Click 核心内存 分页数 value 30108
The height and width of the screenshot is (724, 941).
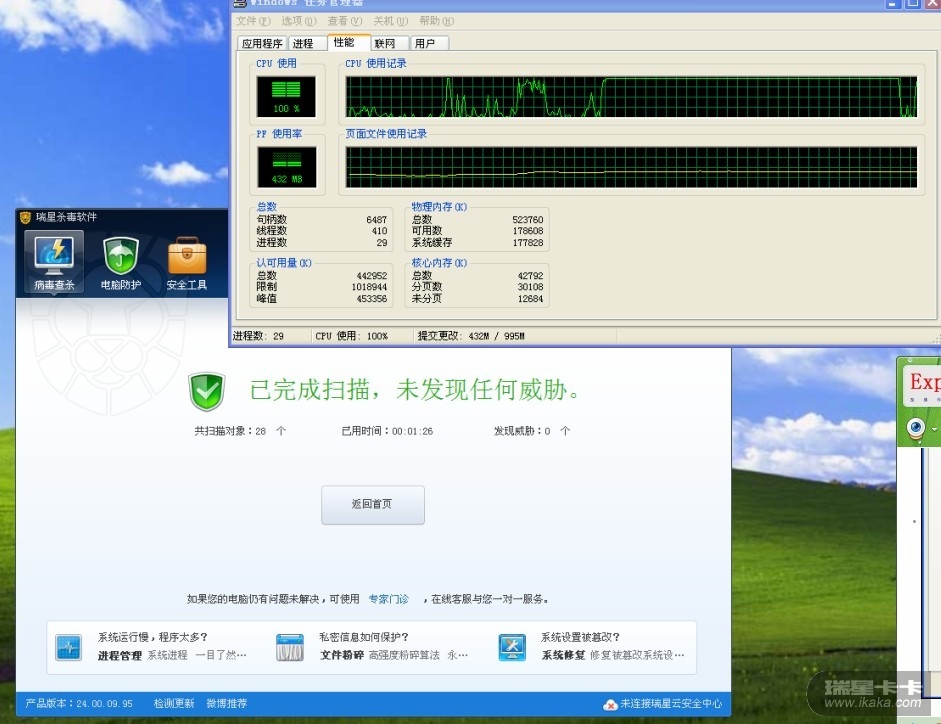coord(531,287)
